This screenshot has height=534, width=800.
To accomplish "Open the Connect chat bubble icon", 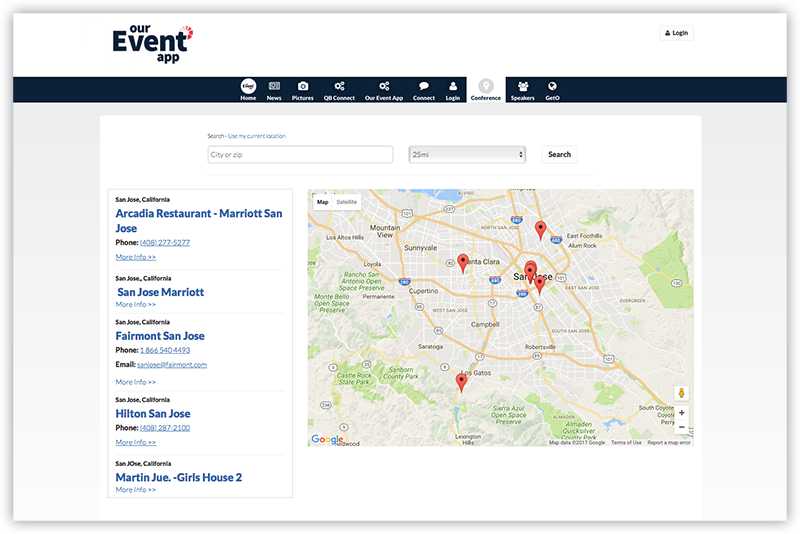I will pyautogui.click(x=423, y=90).
